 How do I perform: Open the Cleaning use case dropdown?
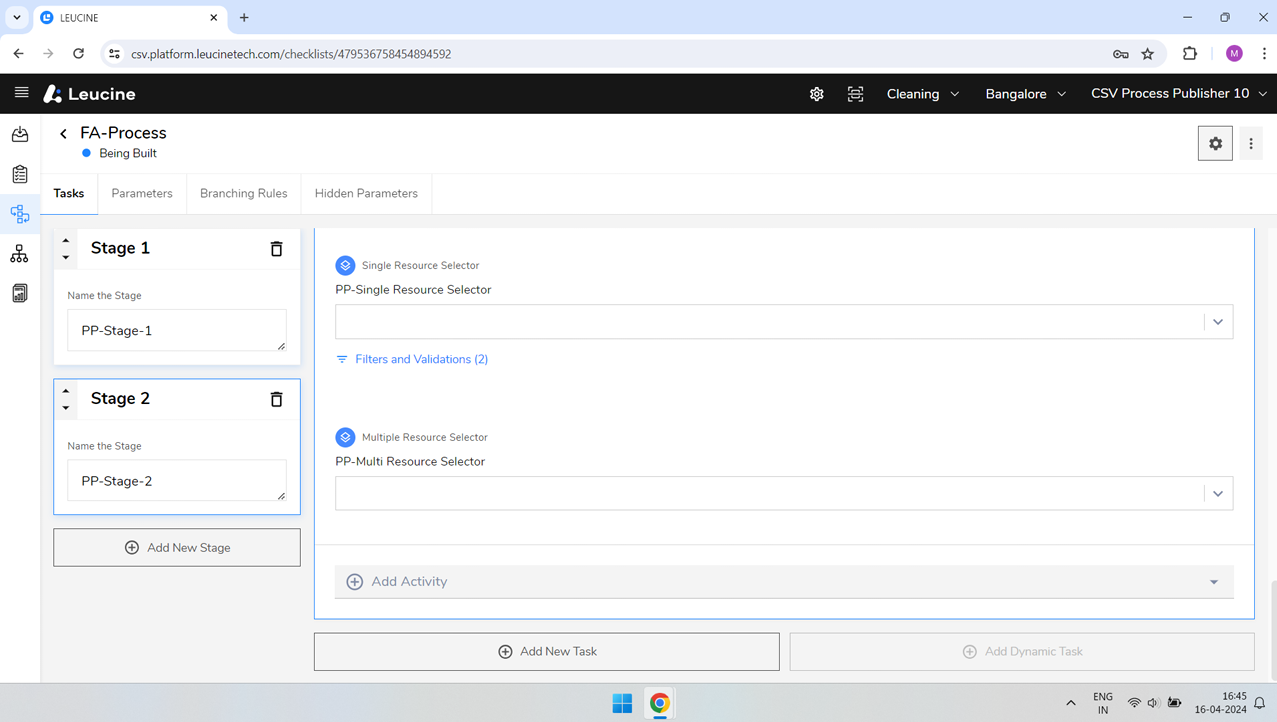click(921, 93)
